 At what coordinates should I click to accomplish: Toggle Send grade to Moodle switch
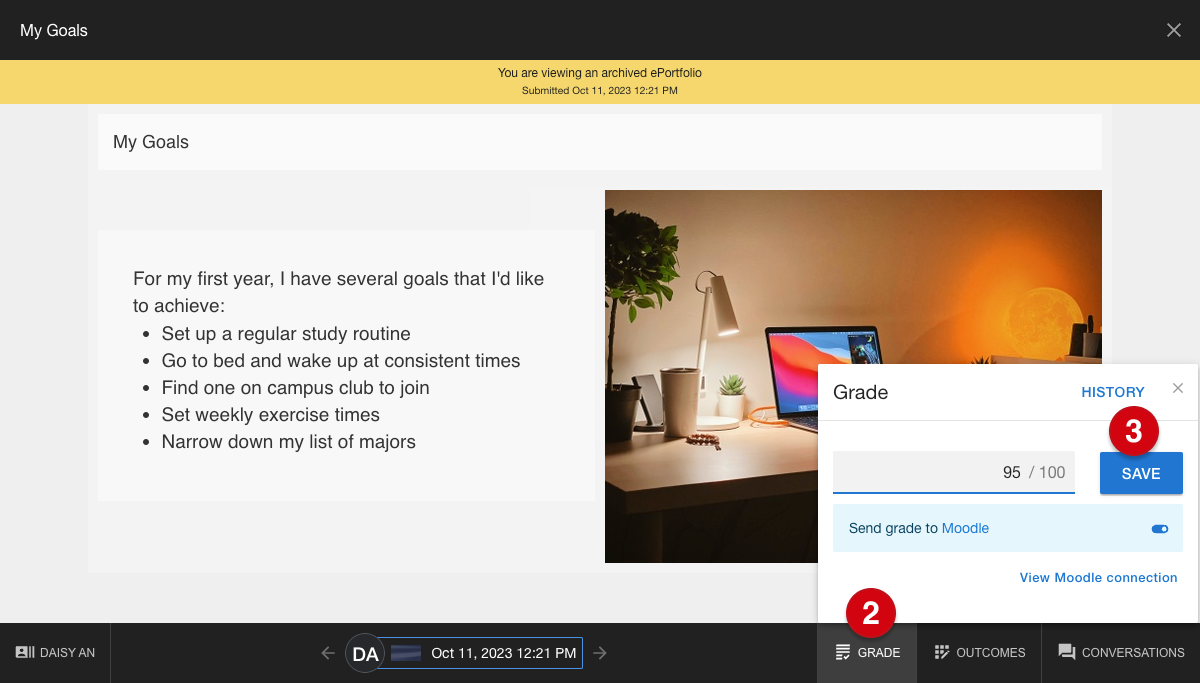tap(1160, 528)
